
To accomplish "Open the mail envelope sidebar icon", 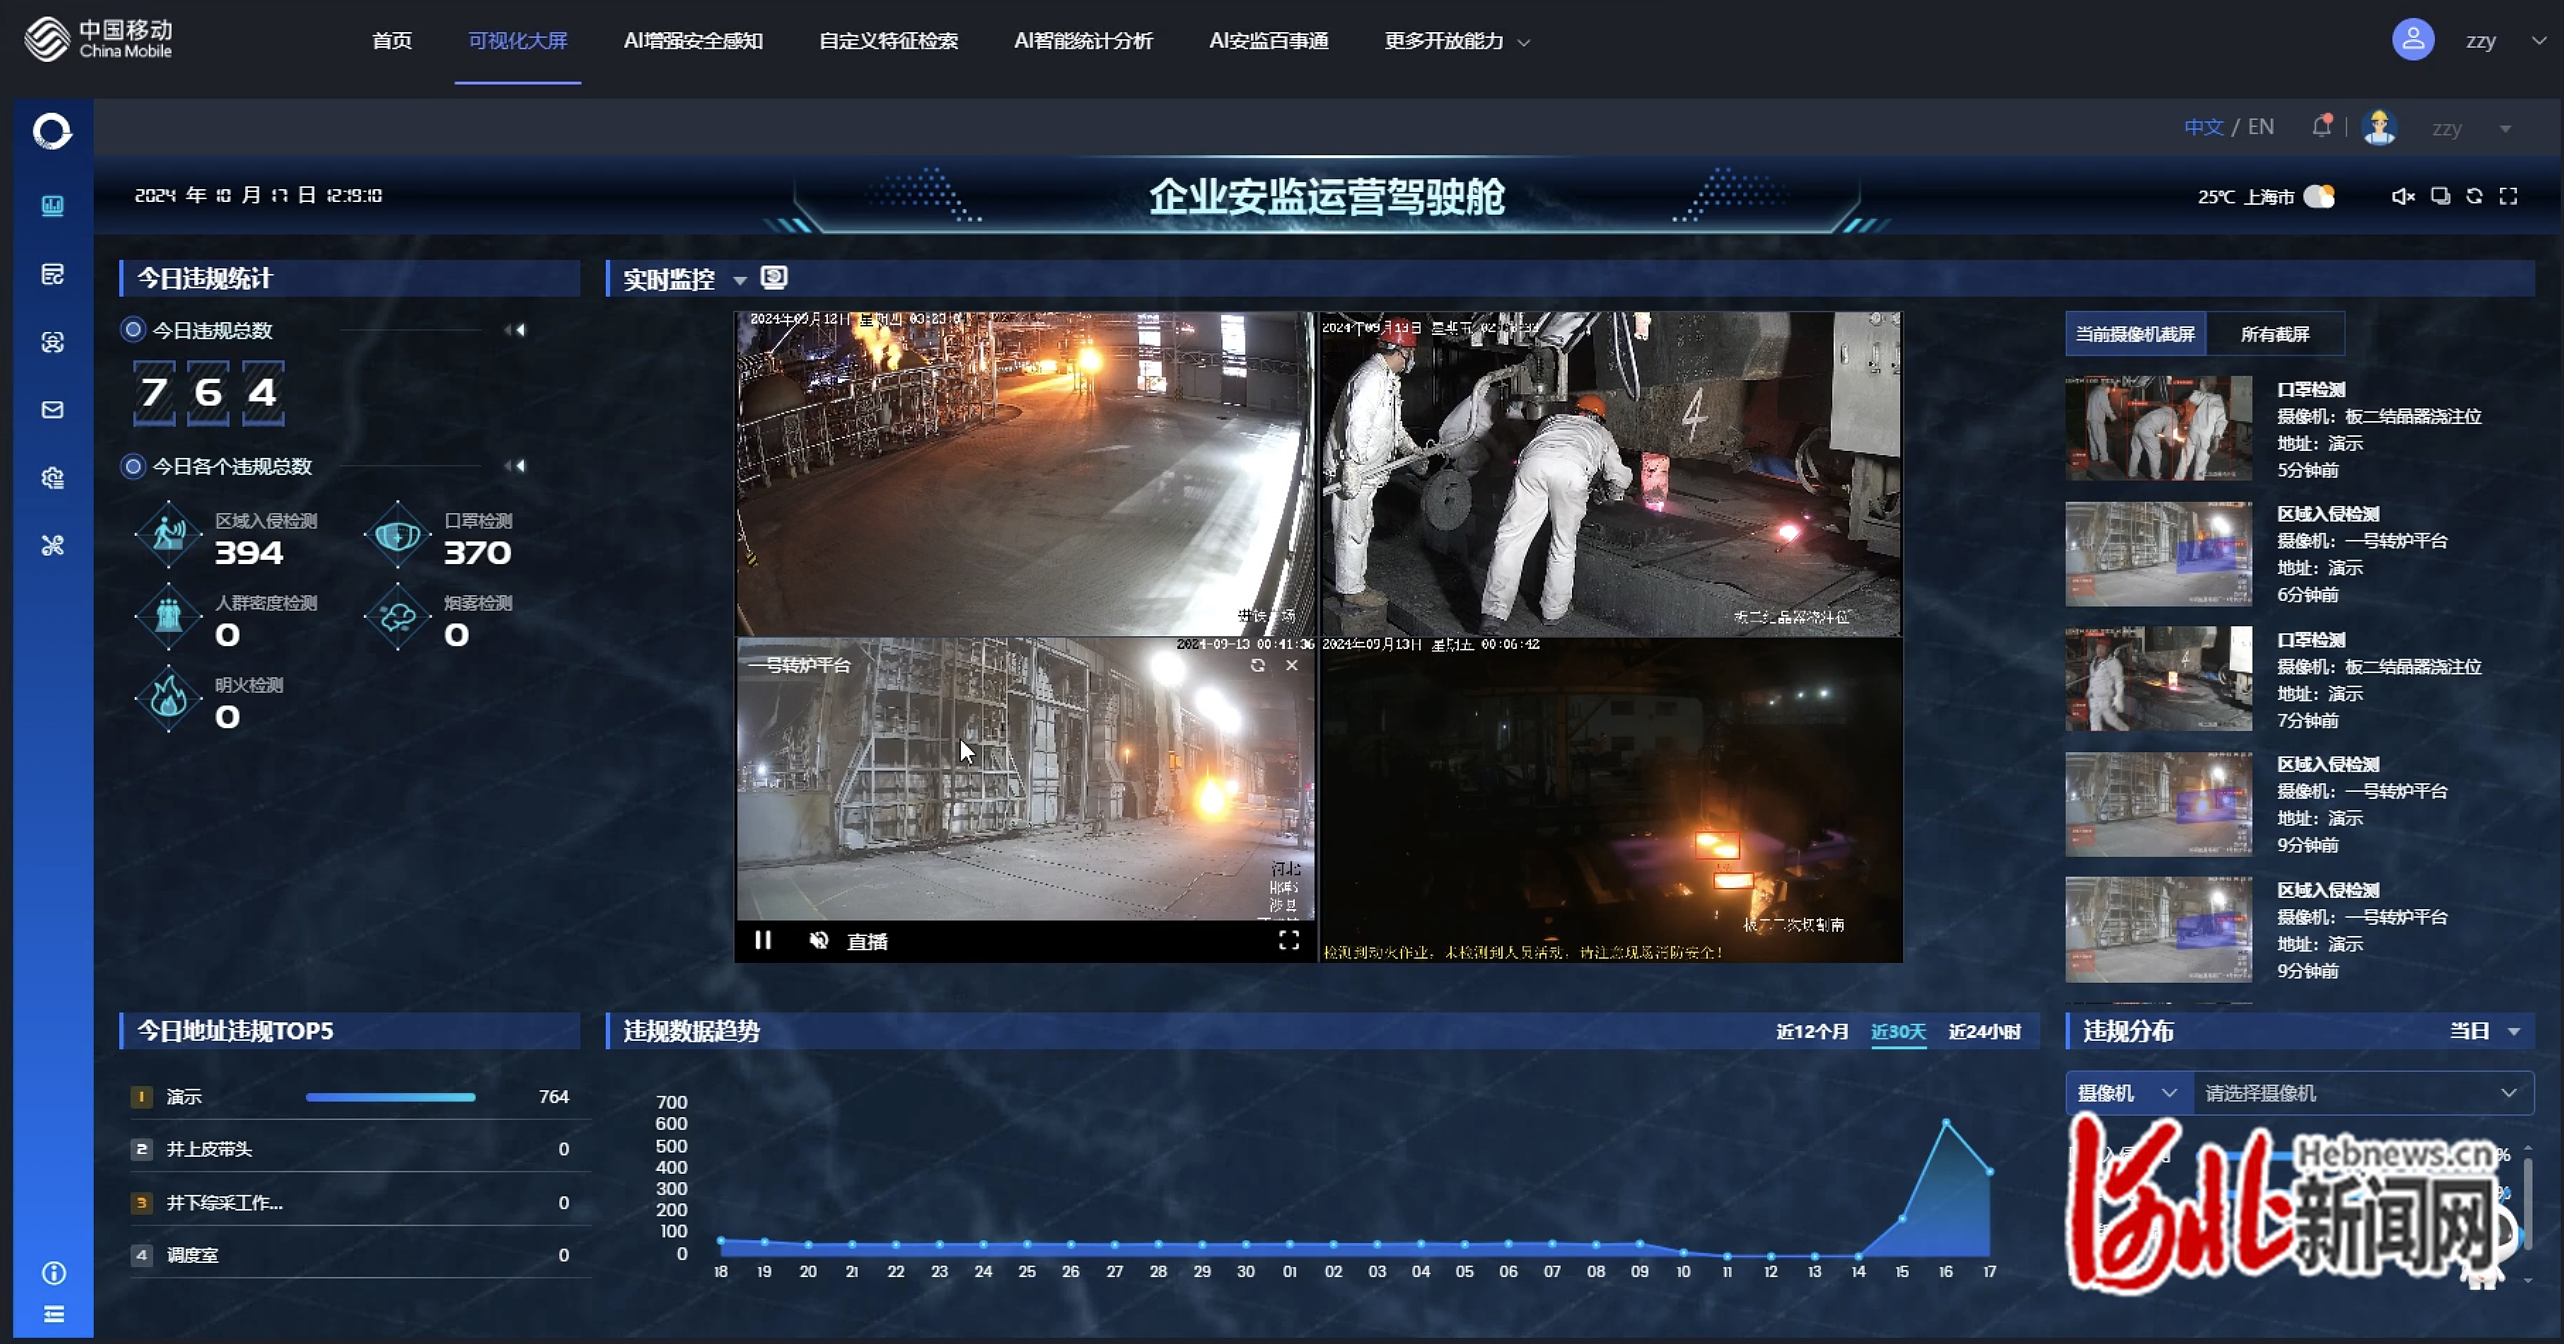I will pyautogui.click(x=53, y=410).
